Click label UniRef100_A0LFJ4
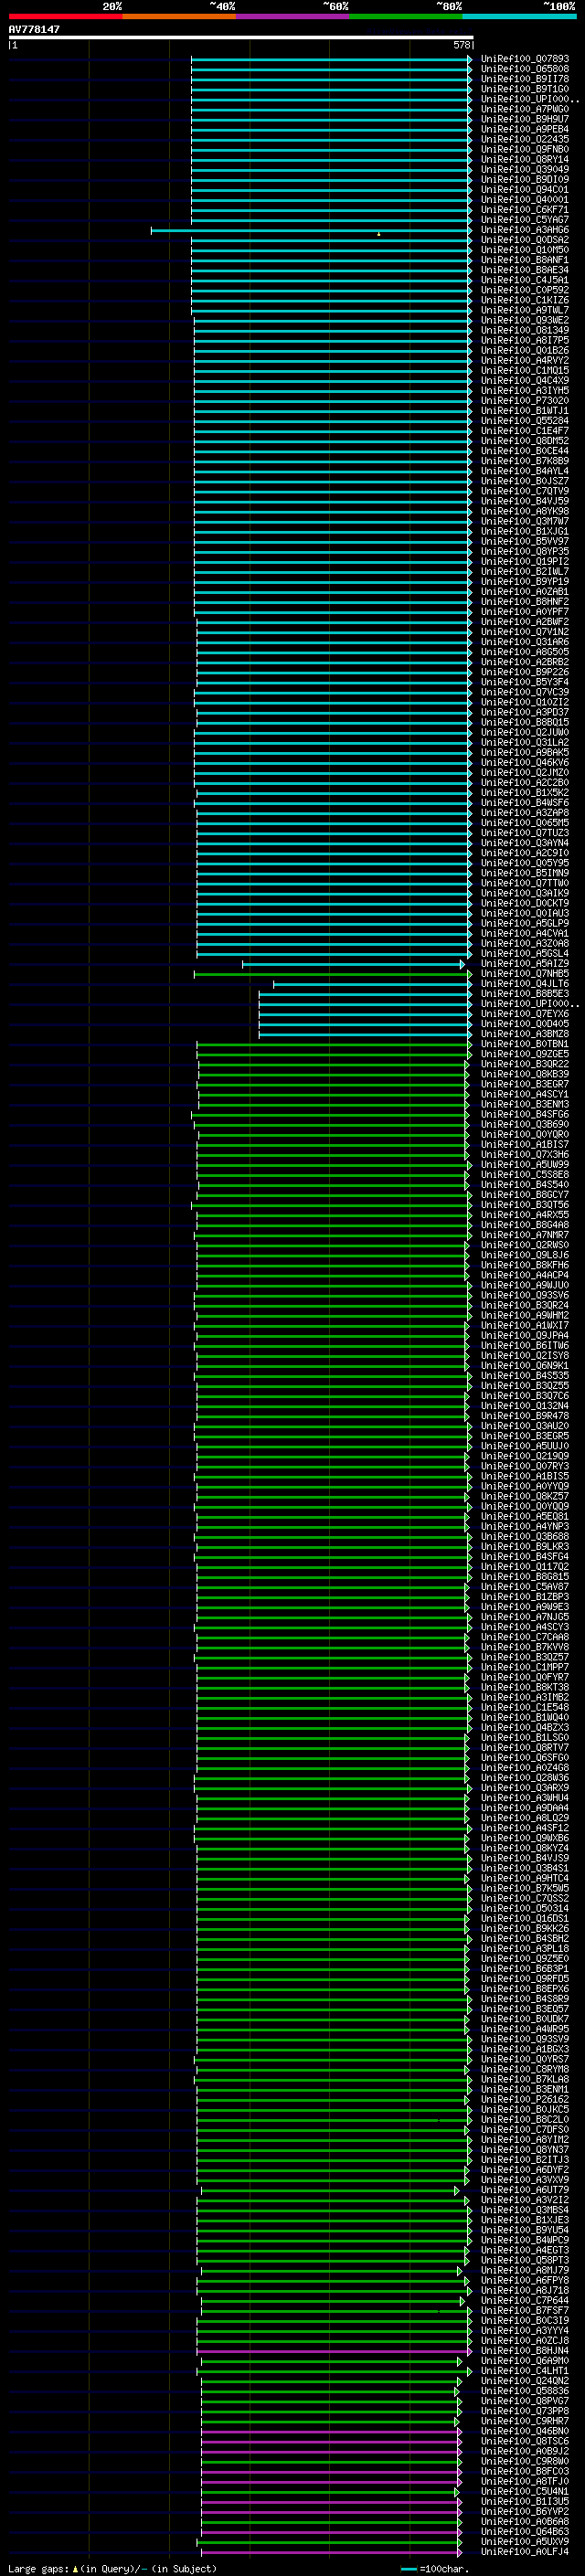The height and width of the screenshot is (2576, 585). (x=525, y=2551)
